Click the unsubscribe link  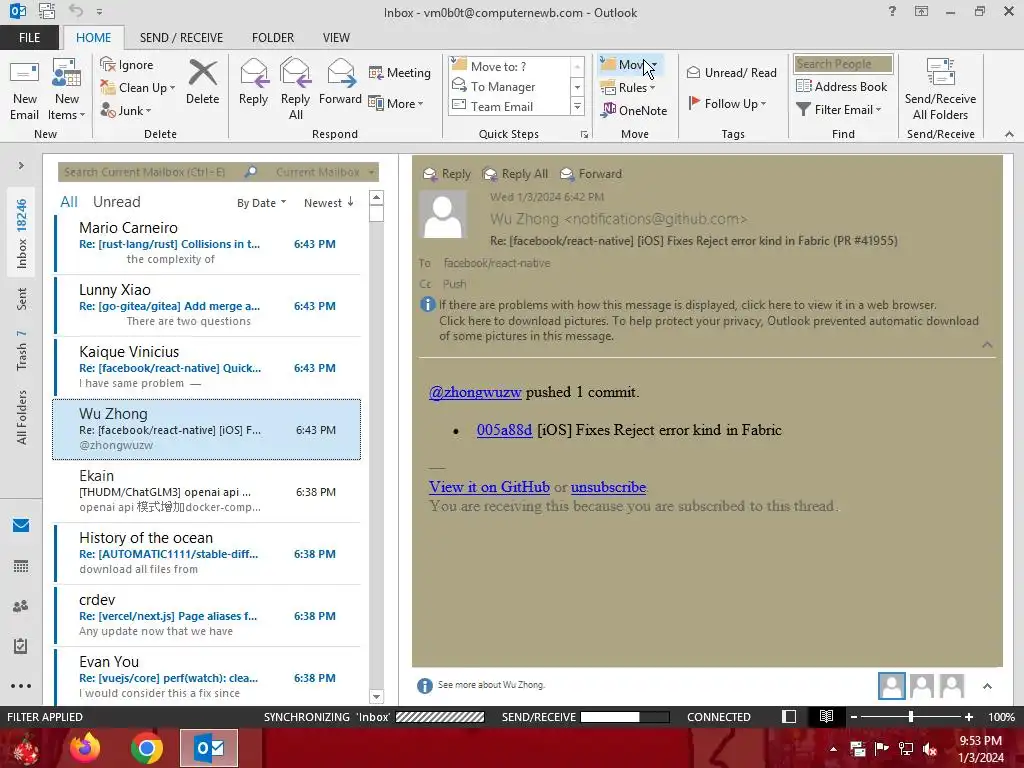[x=608, y=487]
